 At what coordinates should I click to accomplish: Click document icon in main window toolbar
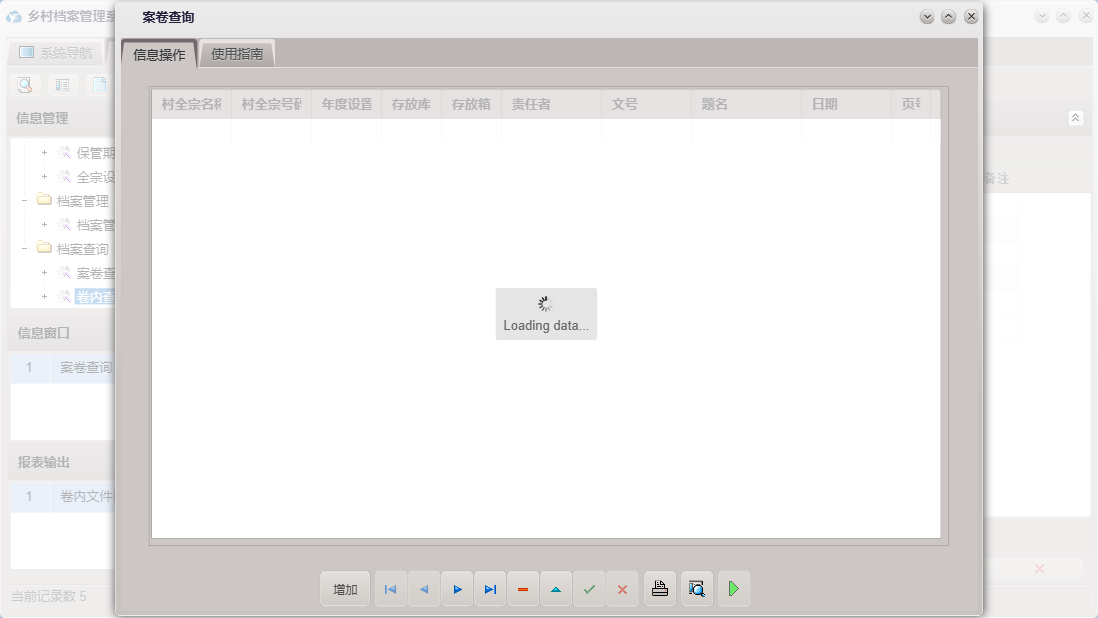99,85
